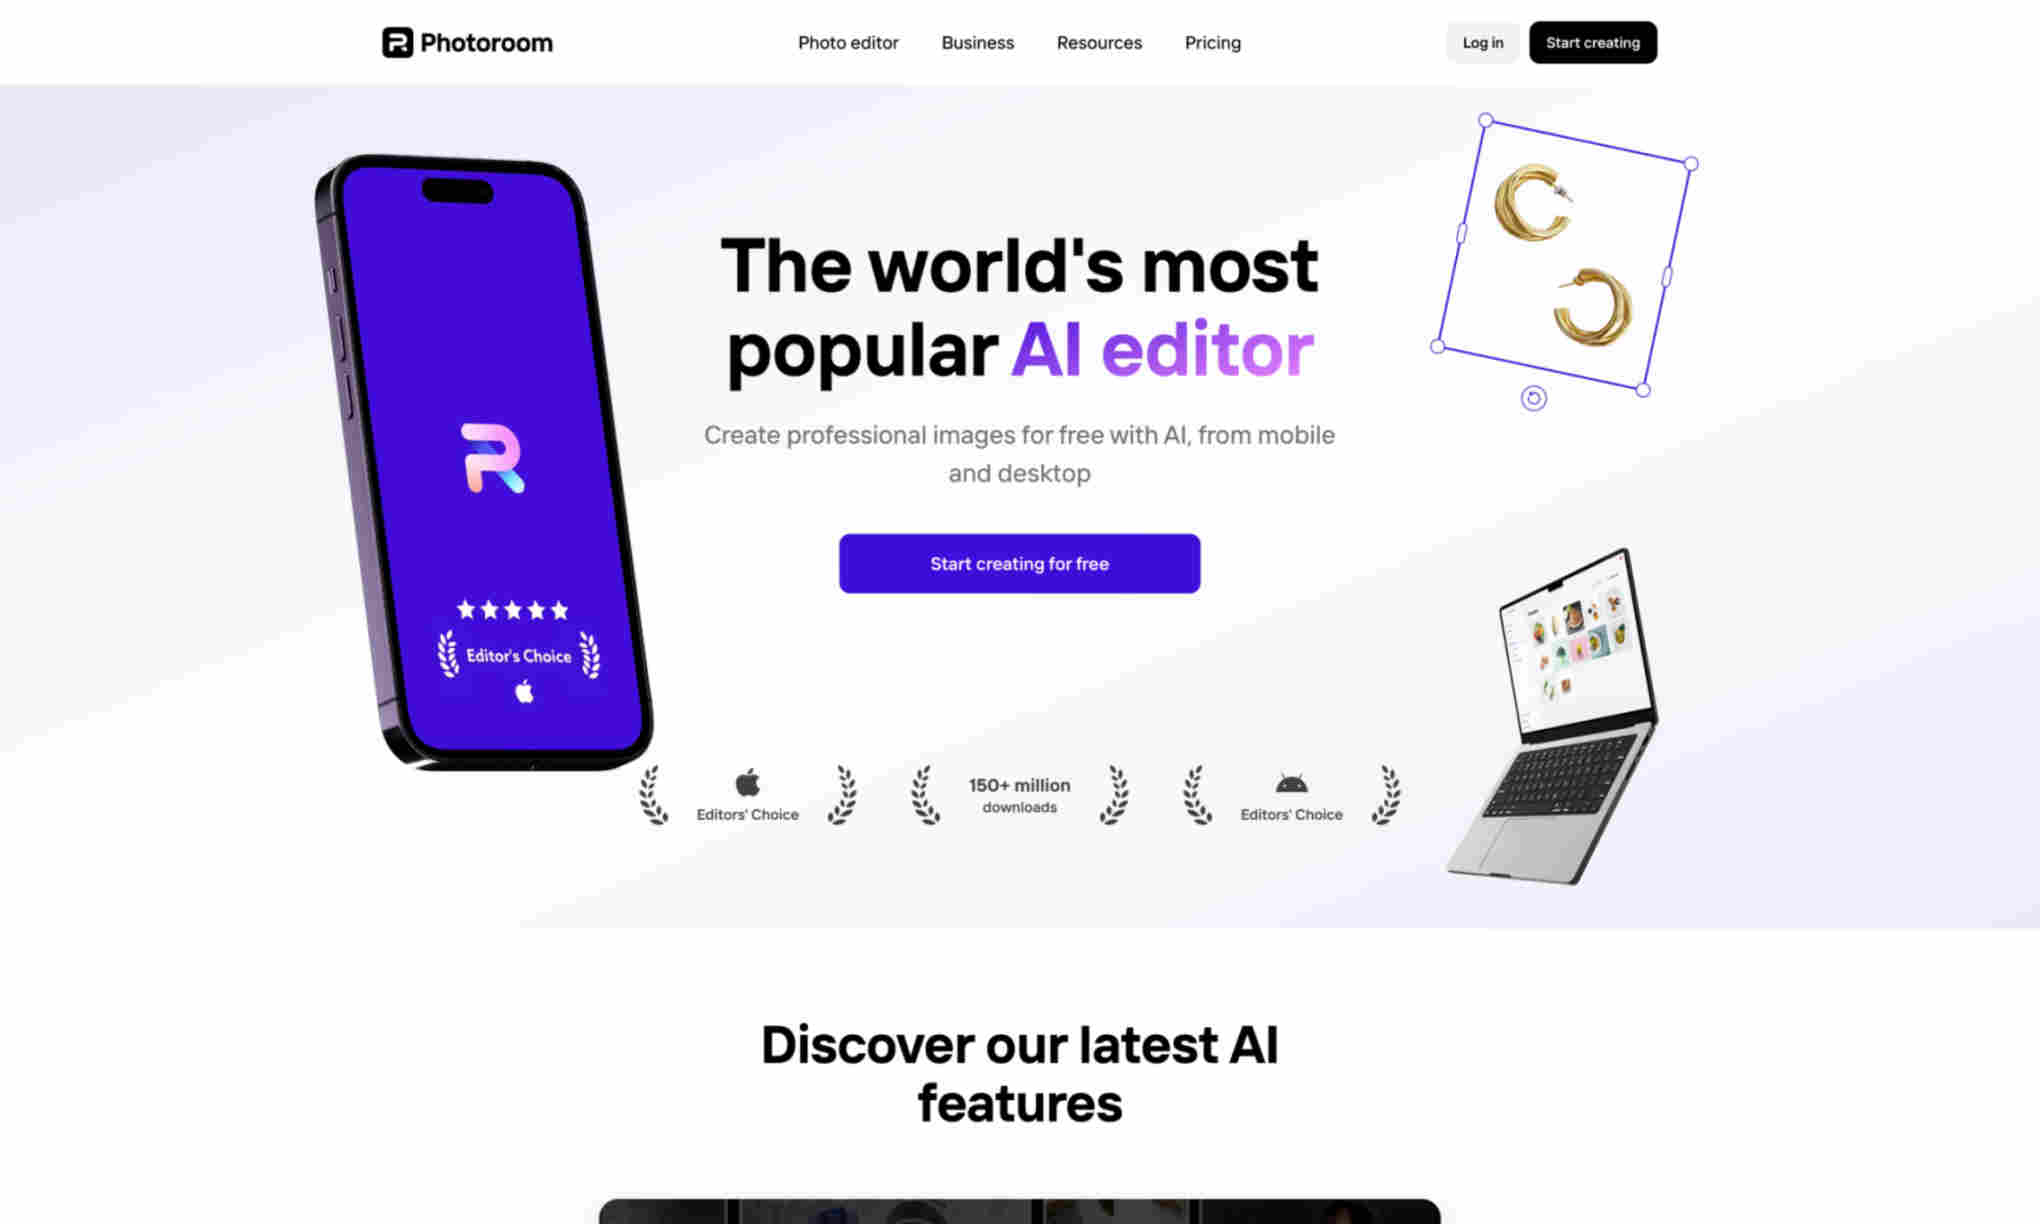Toggle the Editors Choice award display
The width and height of the screenshot is (2040, 1224).
point(748,796)
